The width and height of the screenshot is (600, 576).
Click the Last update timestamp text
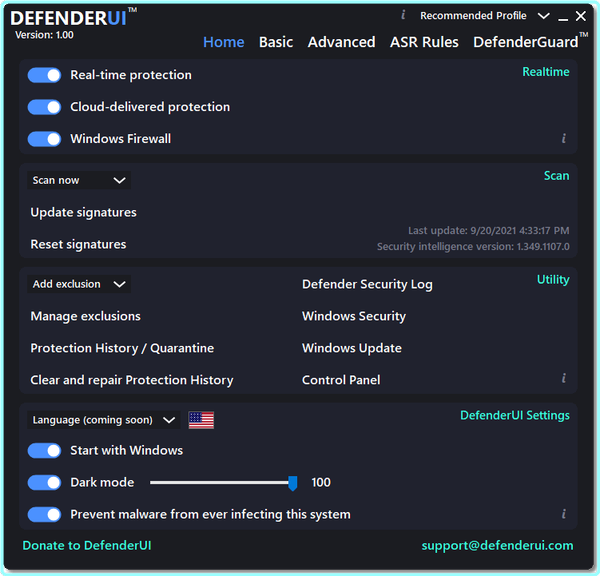pyautogui.click(x=489, y=231)
